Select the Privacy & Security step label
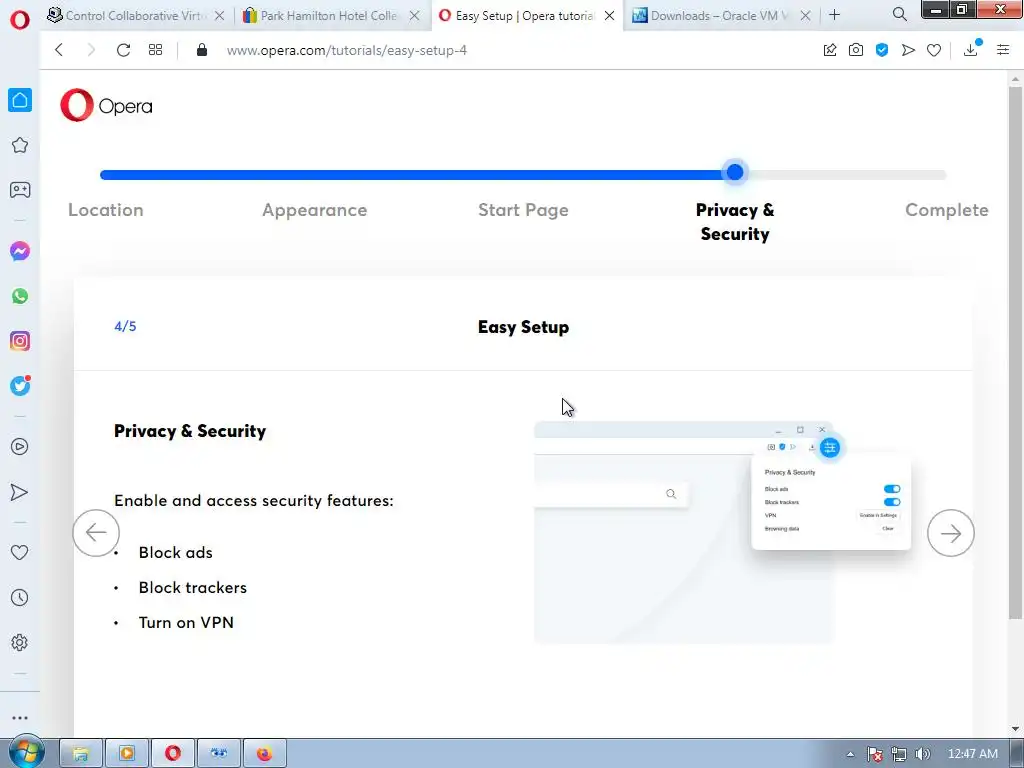The width and height of the screenshot is (1024, 768). pyautogui.click(x=735, y=221)
